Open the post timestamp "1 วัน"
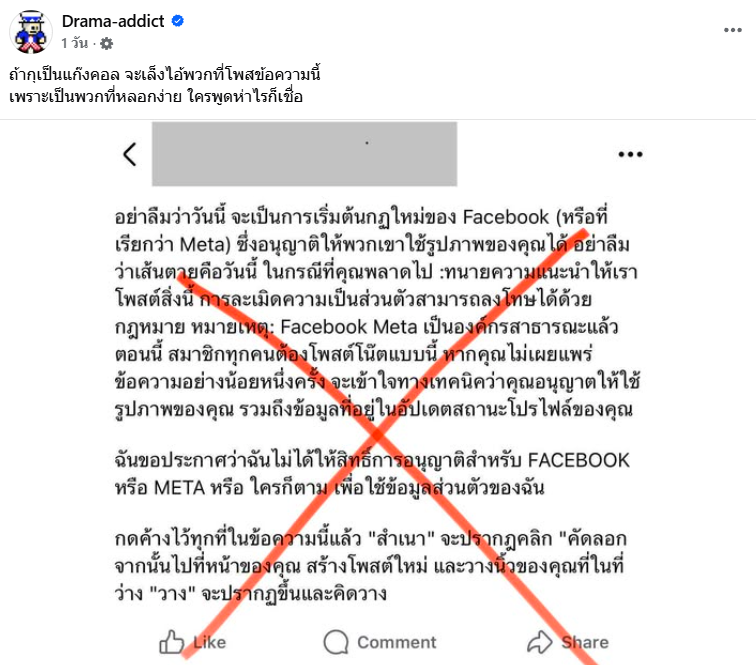 [x=75, y=43]
